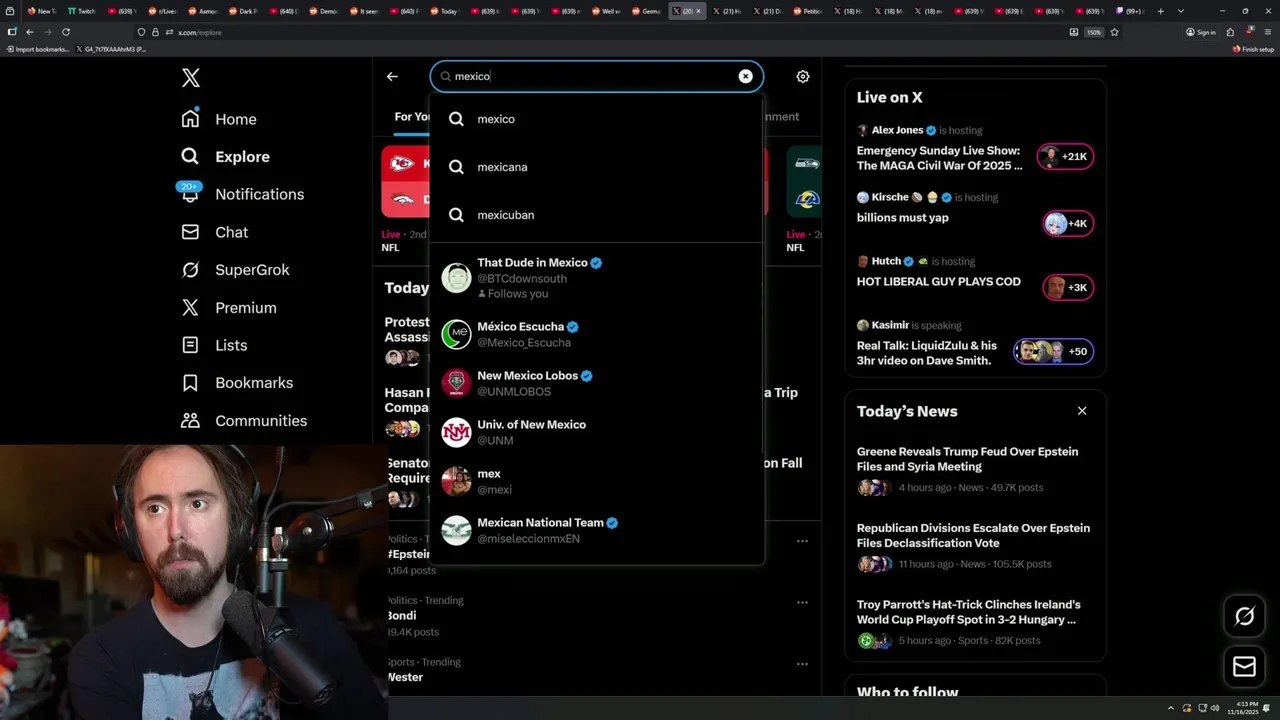Open Bookmarks from the sidebar

coord(237,383)
